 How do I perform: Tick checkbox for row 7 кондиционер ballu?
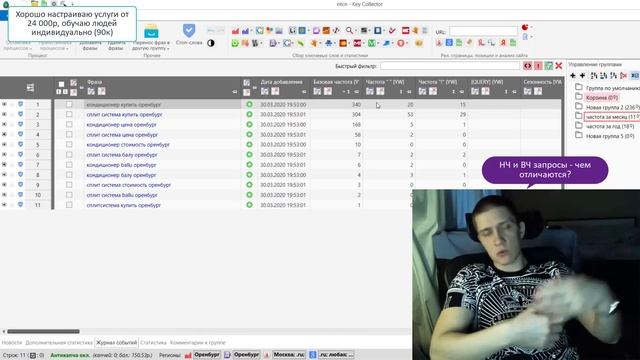tap(69, 164)
